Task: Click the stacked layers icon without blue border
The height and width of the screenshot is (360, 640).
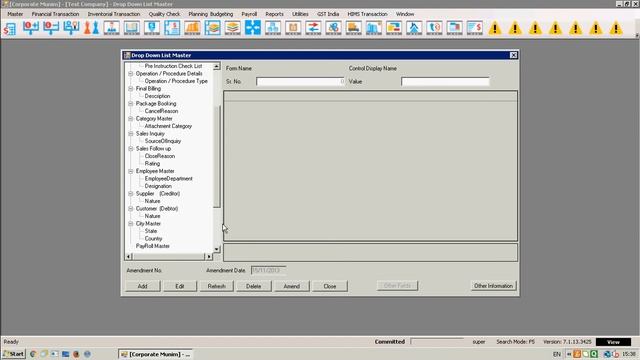Action: [233, 28]
